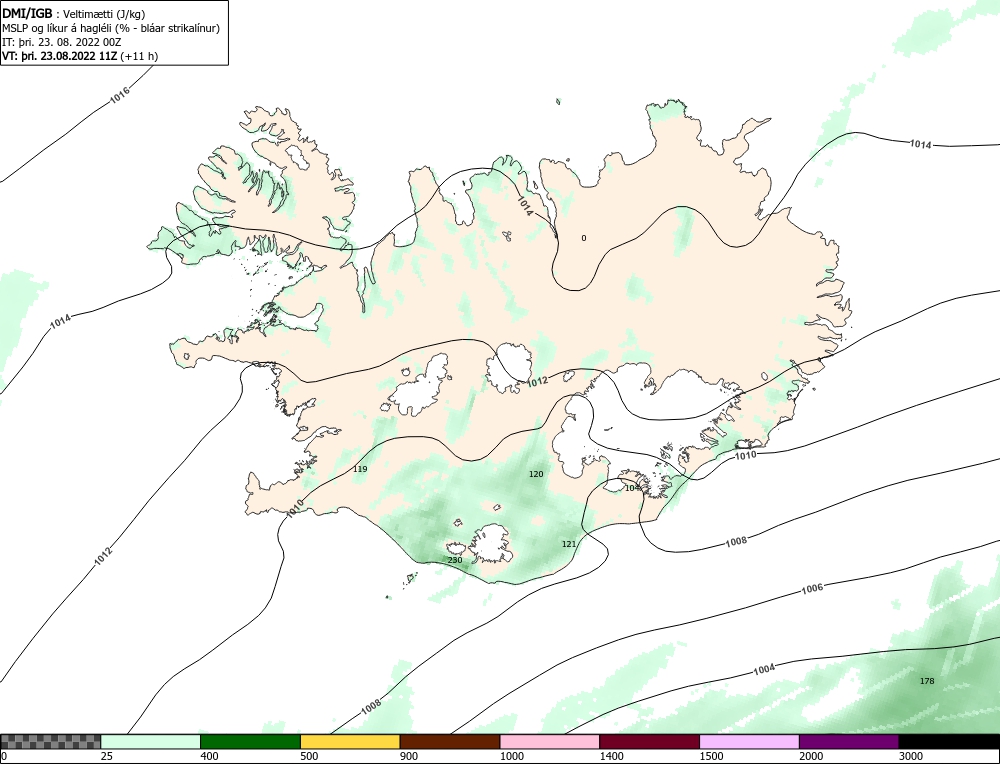1000x764 pixels.
Task: Click the color scale tick label 3000
Action: coord(911,756)
